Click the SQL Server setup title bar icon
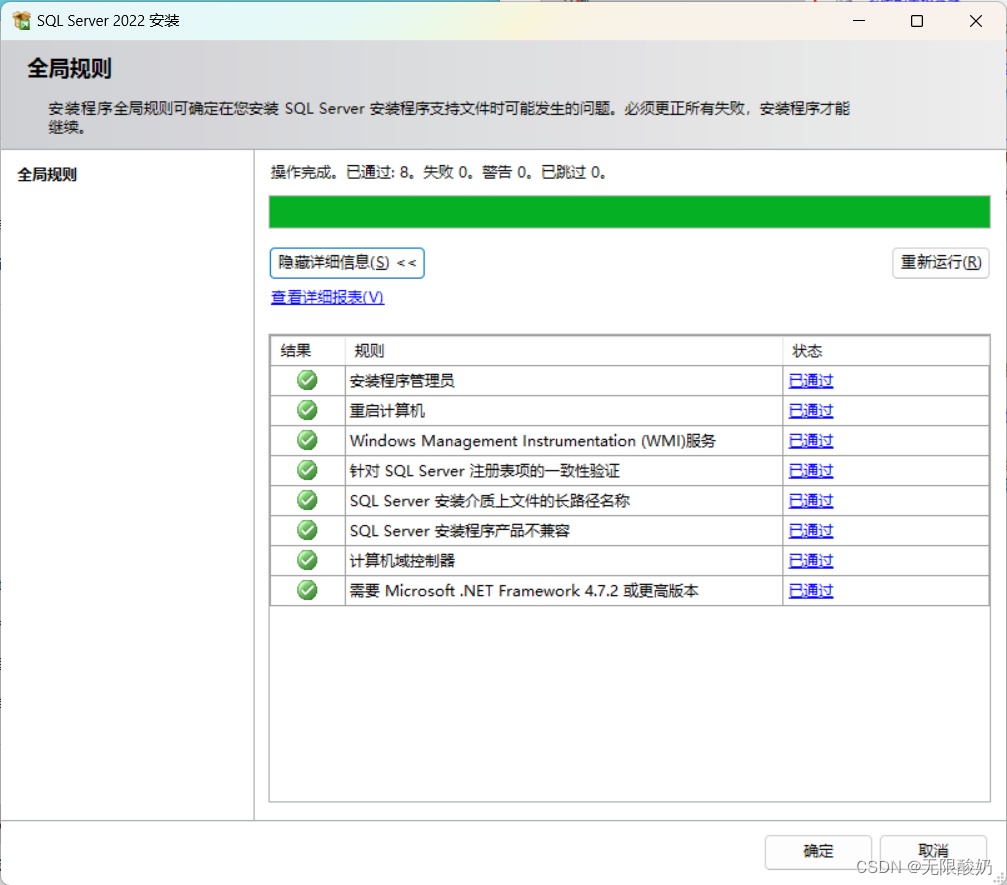 click(x=21, y=20)
